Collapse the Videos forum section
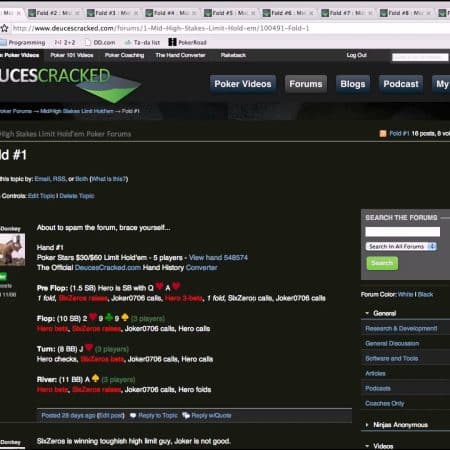The width and height of the screenshot is (450, 450). (x=367, y=446)
